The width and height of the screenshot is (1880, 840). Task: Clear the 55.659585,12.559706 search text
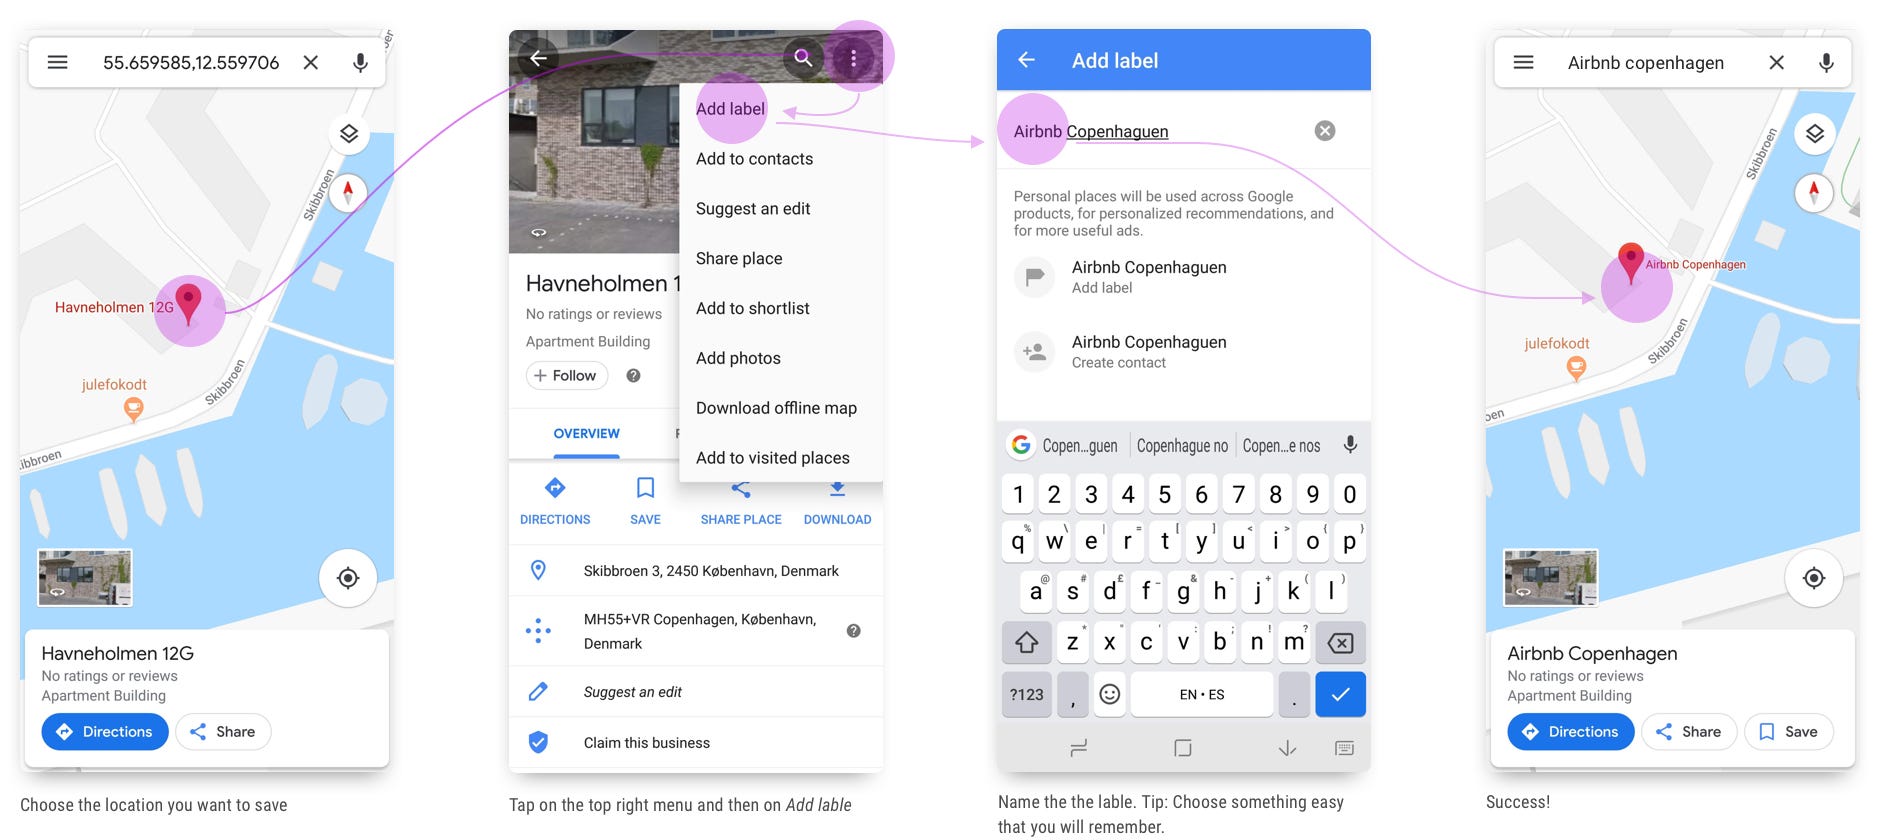tap(311, 62)
